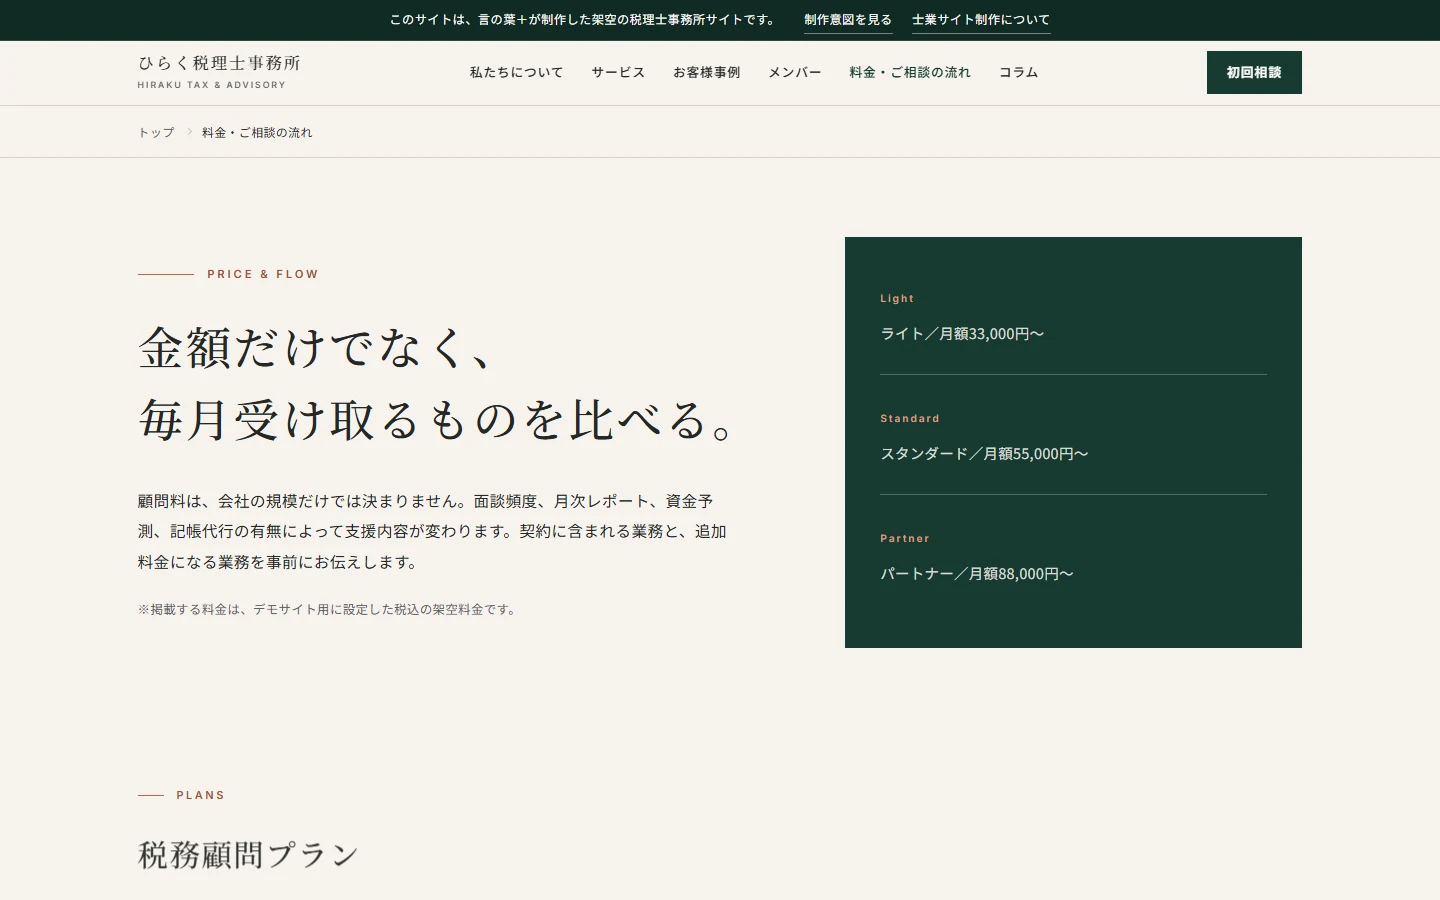Viewport: 1440px width, 900px height.
Task: Select the パートナー／月額88,000円〜 plan text
Action: [977, 574]
